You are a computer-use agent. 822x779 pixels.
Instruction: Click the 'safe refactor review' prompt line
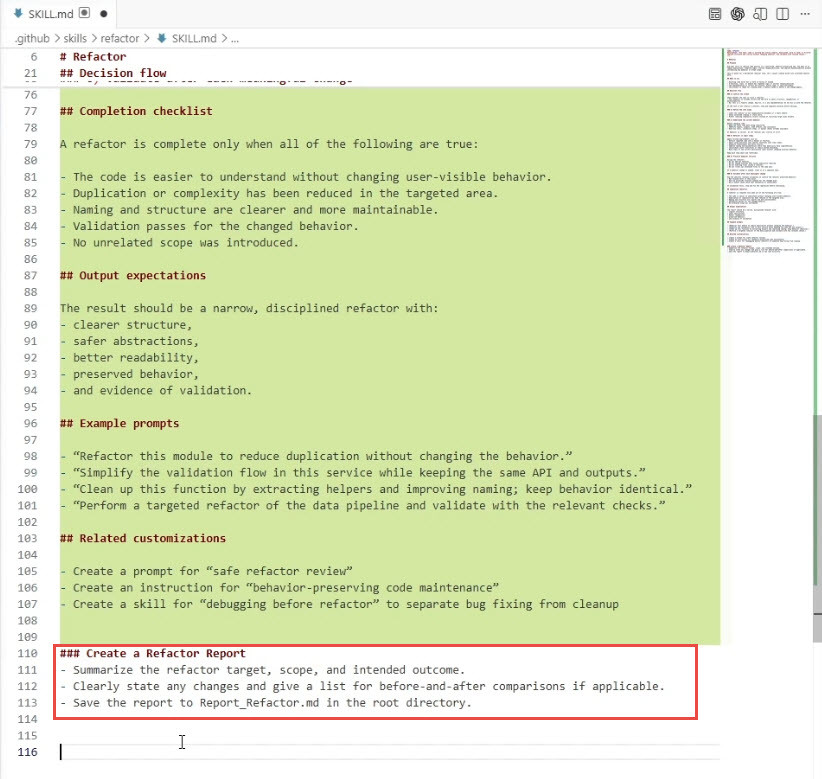point(206,571)
